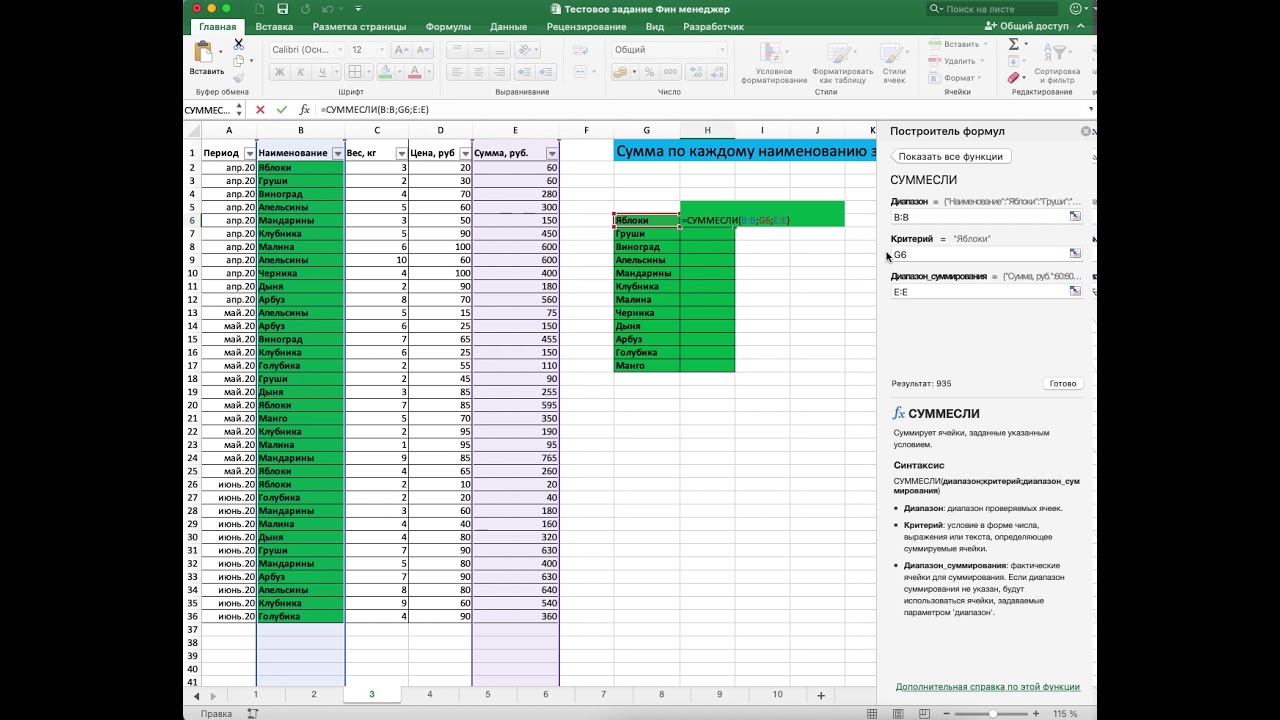This screenshot has width=1280, height=720.
Task: Add a new sheet with plus button
Action: (x=821, y=695)
